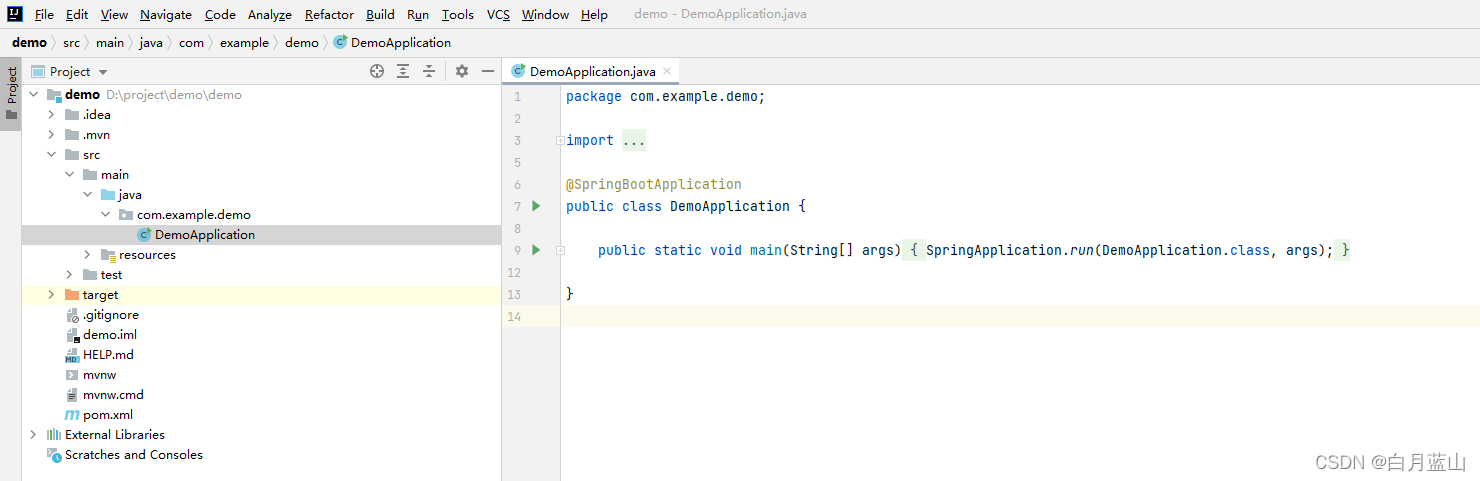1480x481 pixels.
Task: Expand the .mvn folder
Action: tap(51, 135)
